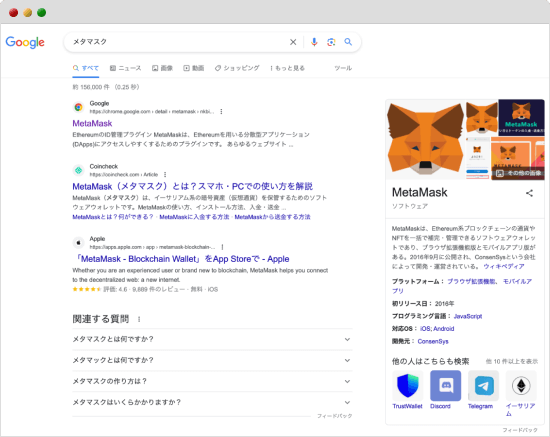Click the Coincheck favicon
Image resolution: width=550 pixels, height=437 pixels.
79,170
